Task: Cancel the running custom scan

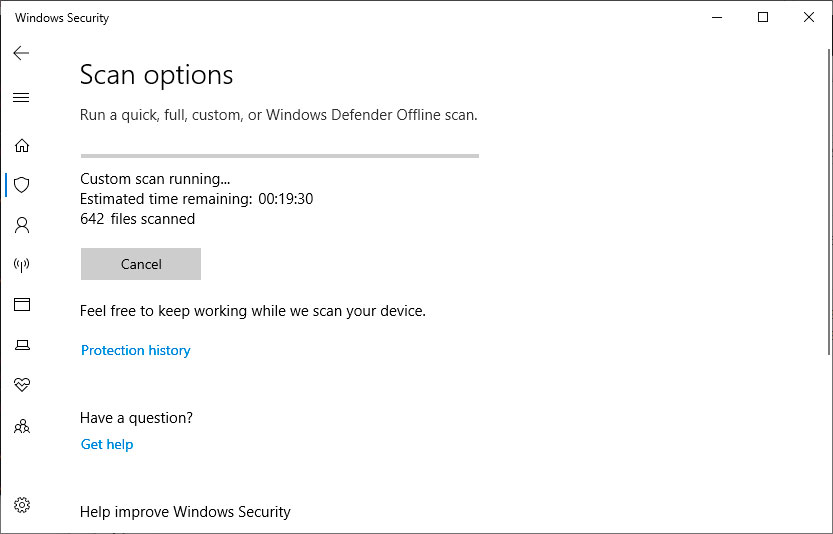Action: point(141,264)
